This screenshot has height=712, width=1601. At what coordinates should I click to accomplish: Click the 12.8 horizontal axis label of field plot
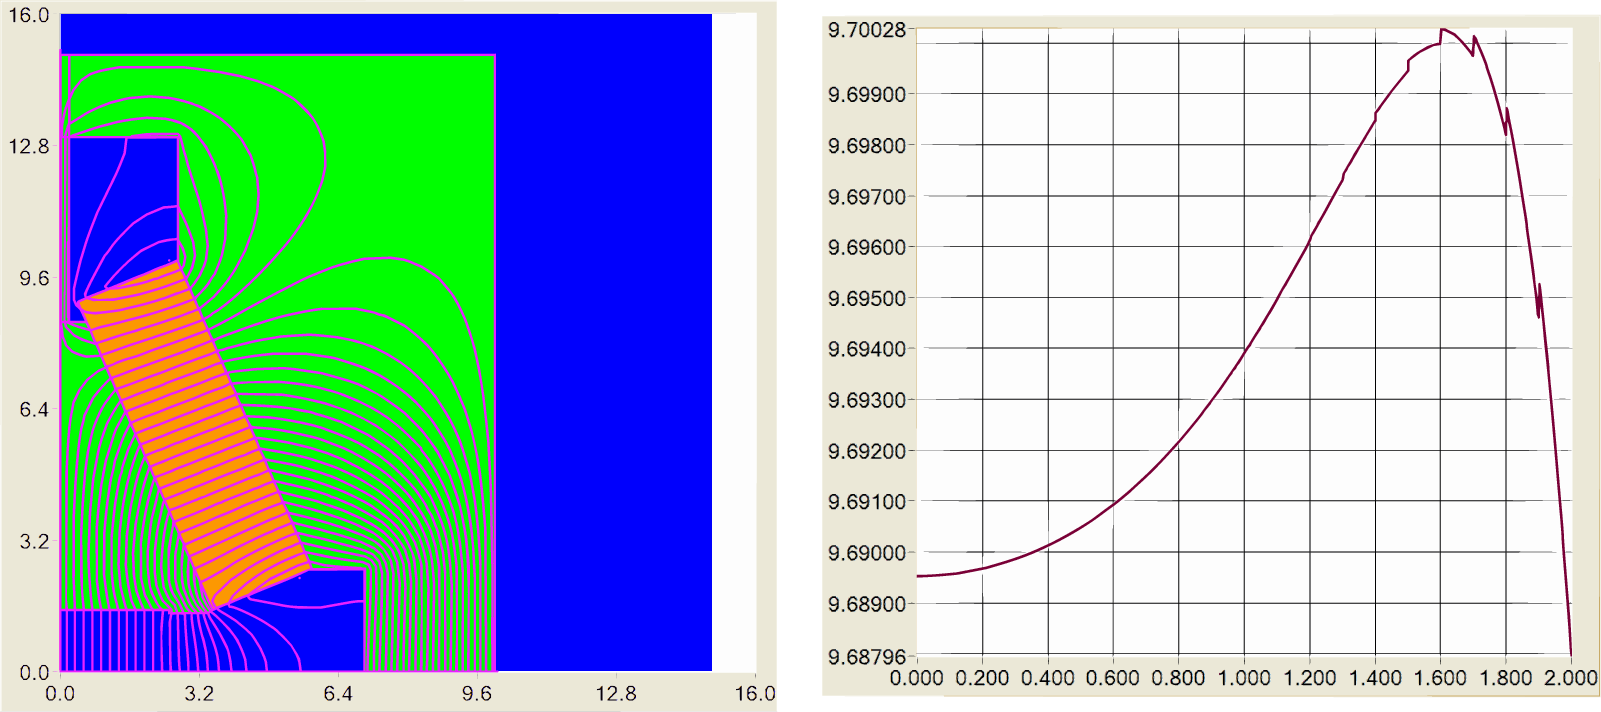[x=616, y=694]
